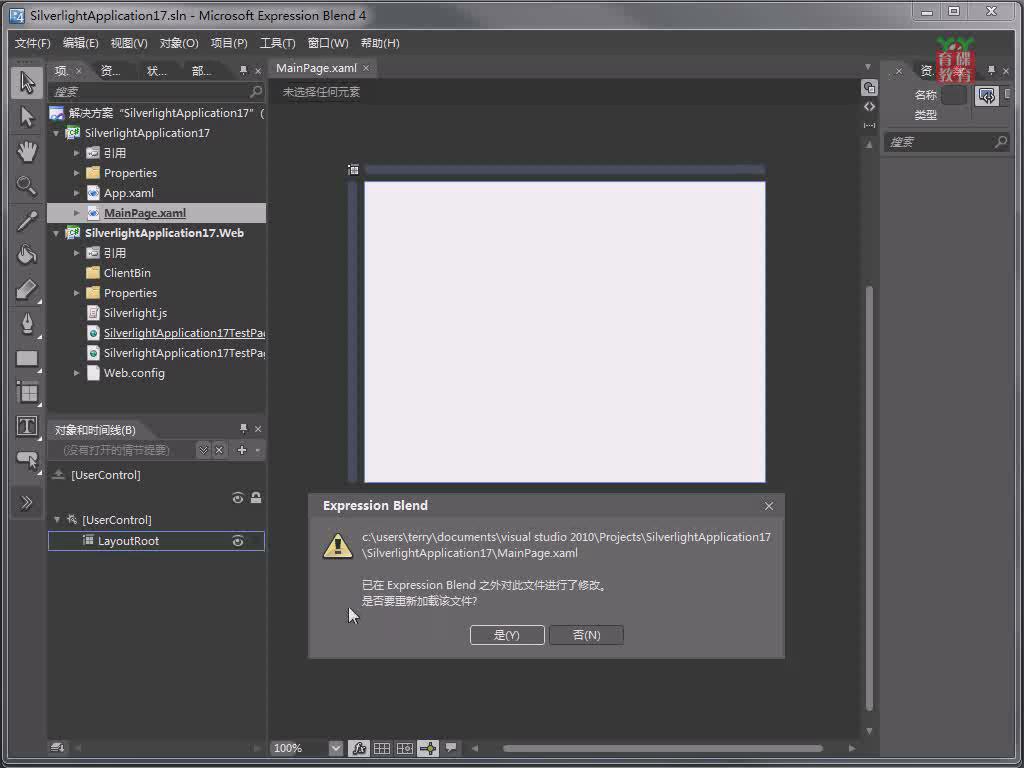Collapse the [UserControl] node above LayoutRoot

tap(57, 520)
